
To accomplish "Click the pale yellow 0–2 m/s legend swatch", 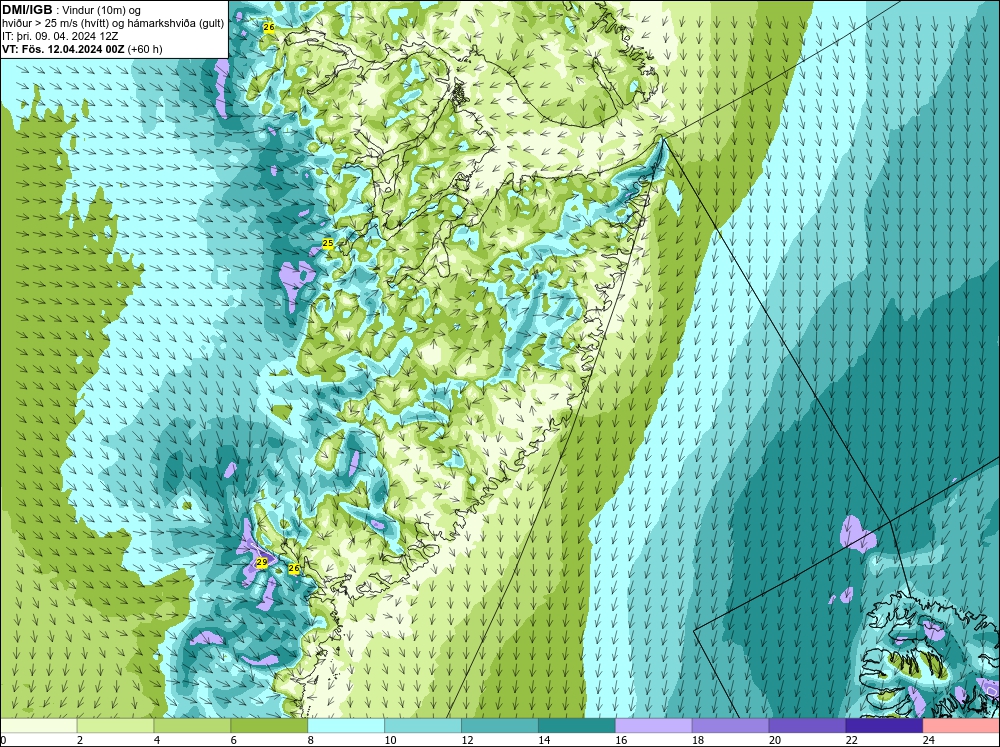I will tap(38, 726).
